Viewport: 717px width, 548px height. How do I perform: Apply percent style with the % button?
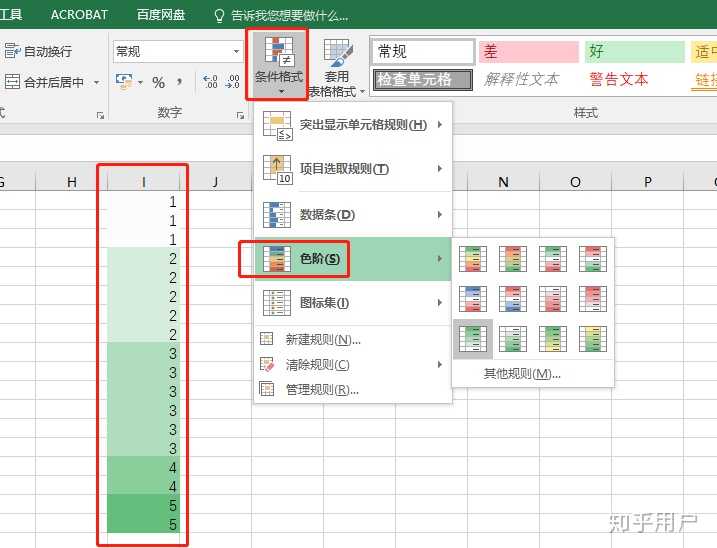[x=159, y=82]
